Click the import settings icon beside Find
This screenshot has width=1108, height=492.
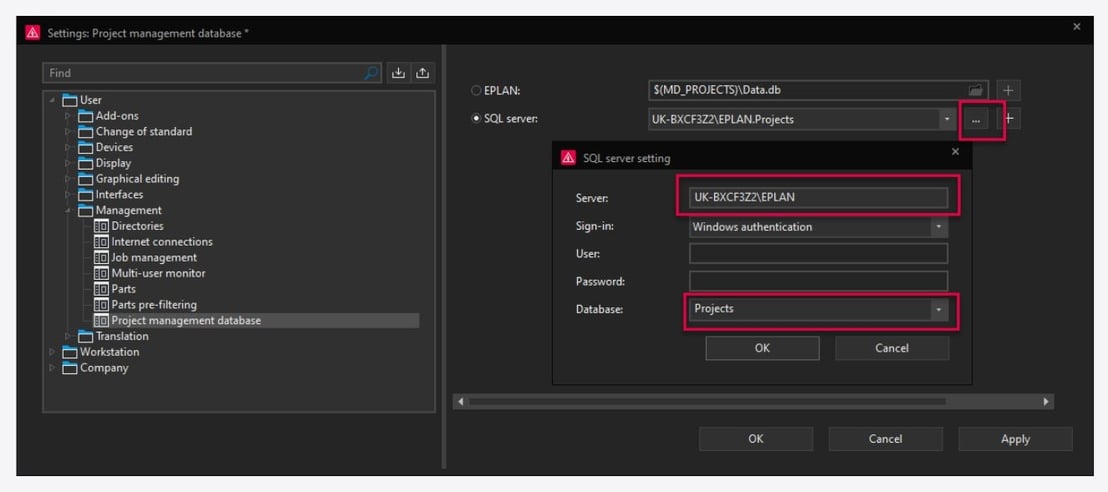[x=399, y=73]
